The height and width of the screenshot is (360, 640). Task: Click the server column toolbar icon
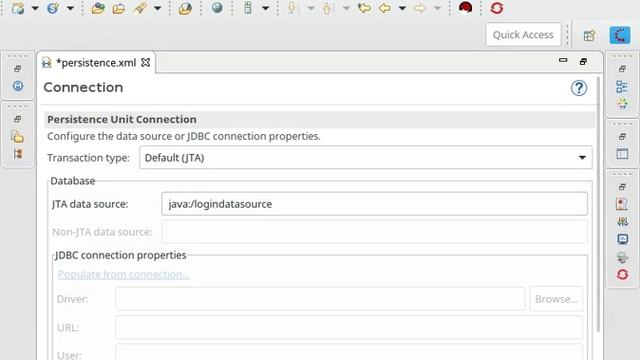tap(247, 8)
